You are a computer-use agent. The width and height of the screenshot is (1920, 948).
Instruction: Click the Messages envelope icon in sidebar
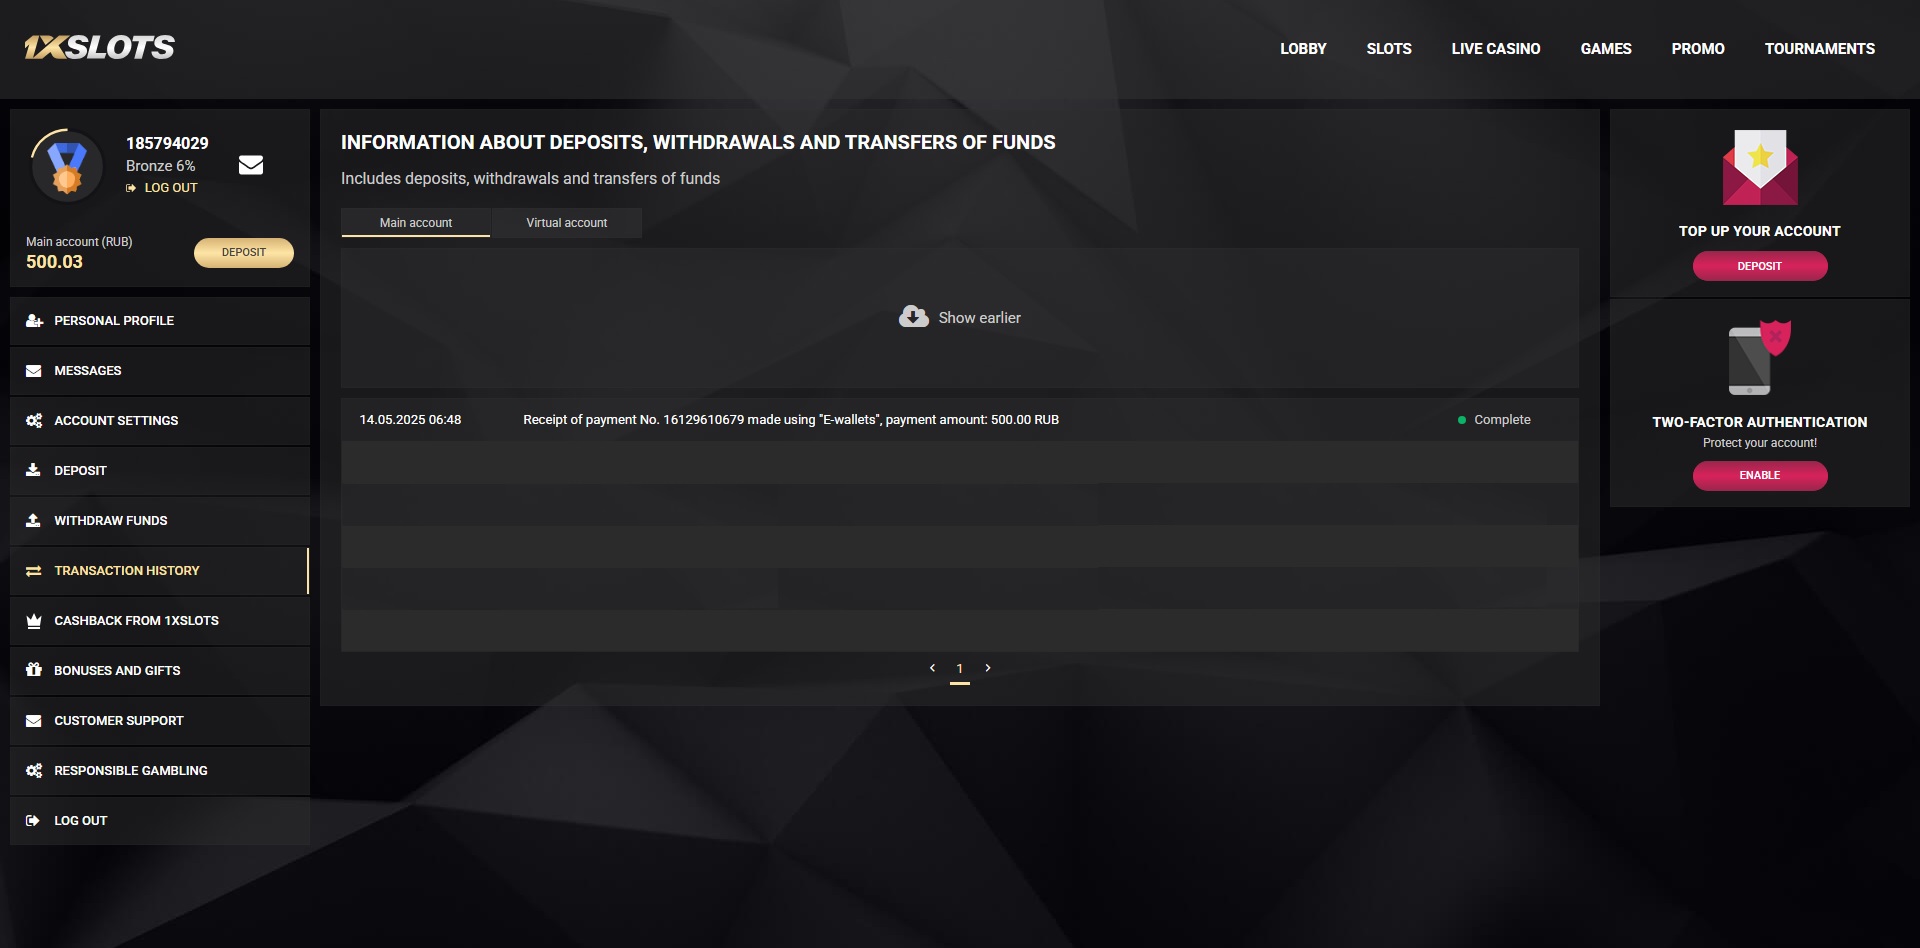(x=34, y=371)
